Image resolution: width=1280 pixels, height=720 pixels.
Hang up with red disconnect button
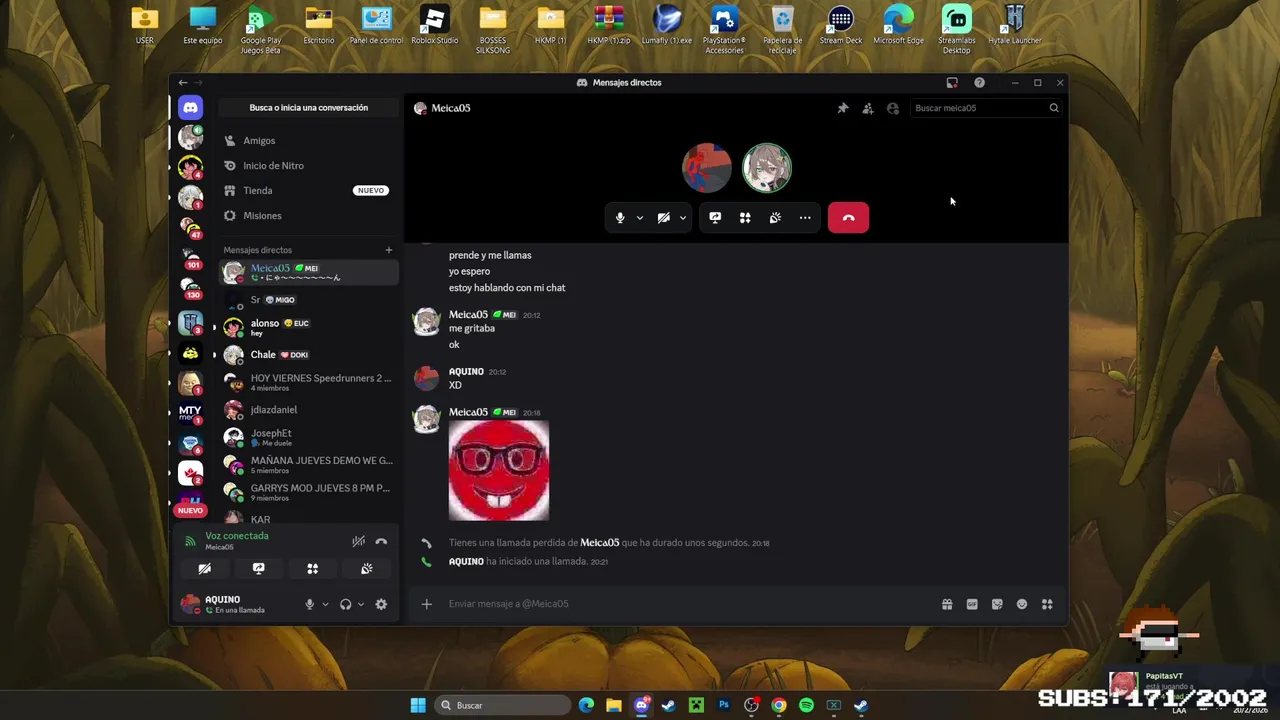[848, 218]
